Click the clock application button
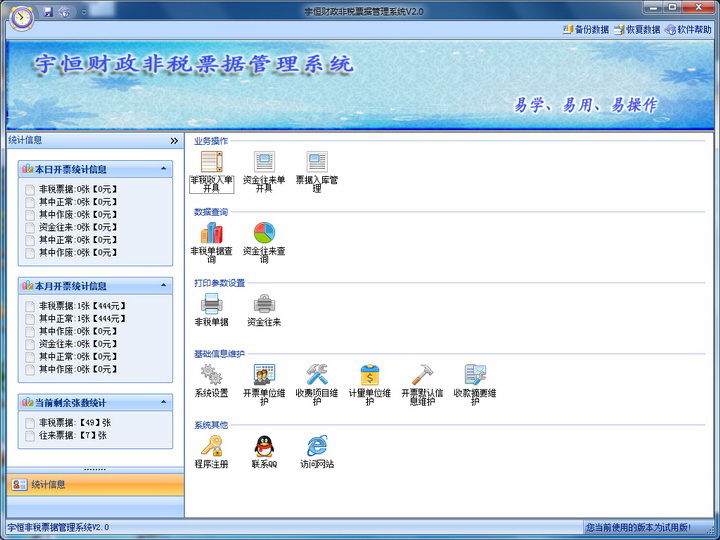 pyautogui.click(x=21, y=17)
